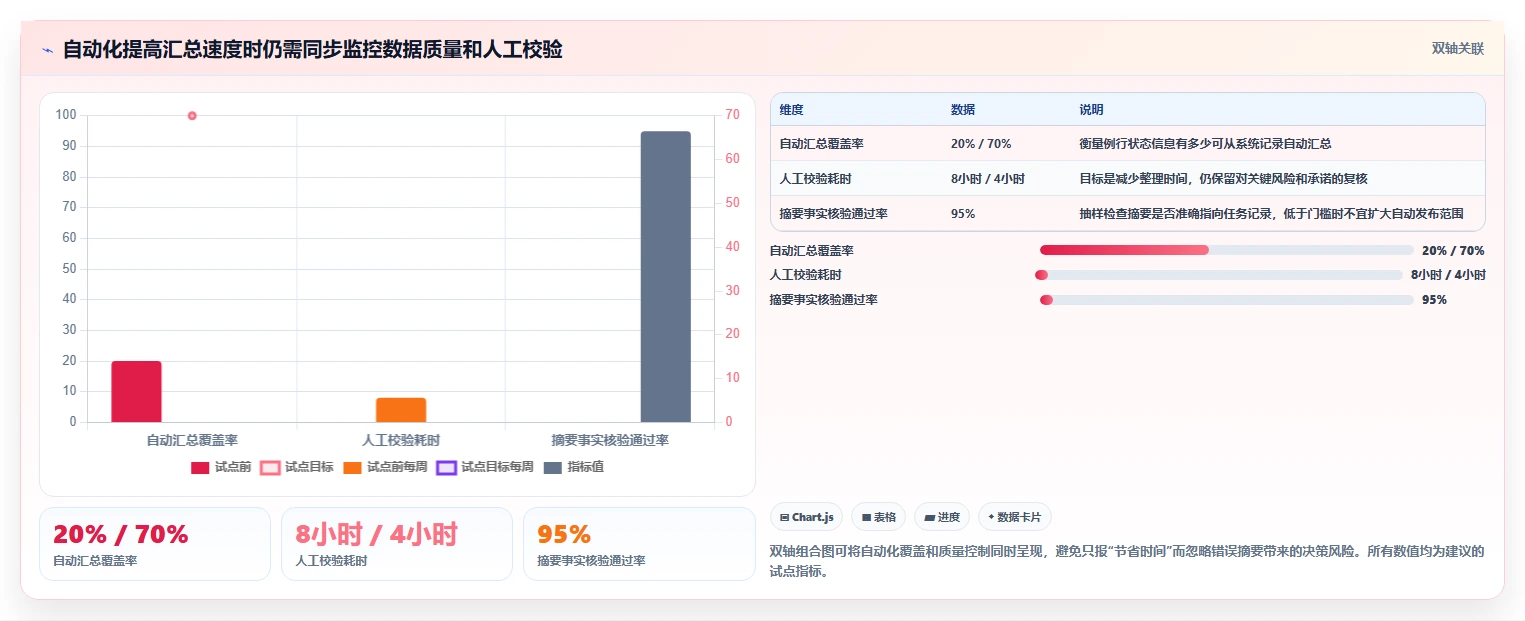1525x621 pixels.
Task: Open the orange 95% stat card
Action: (639, 544)
